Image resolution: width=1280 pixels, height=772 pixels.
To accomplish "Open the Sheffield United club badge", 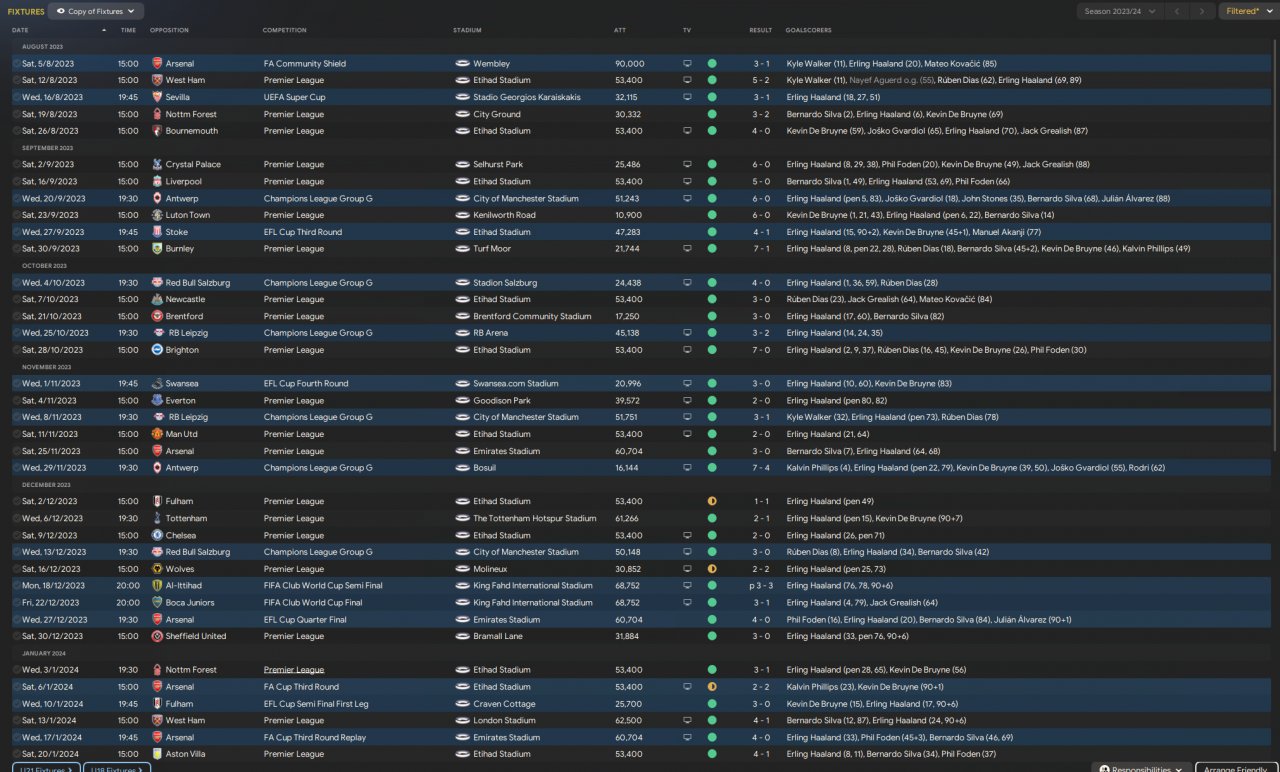I will (x=157, y=636).
